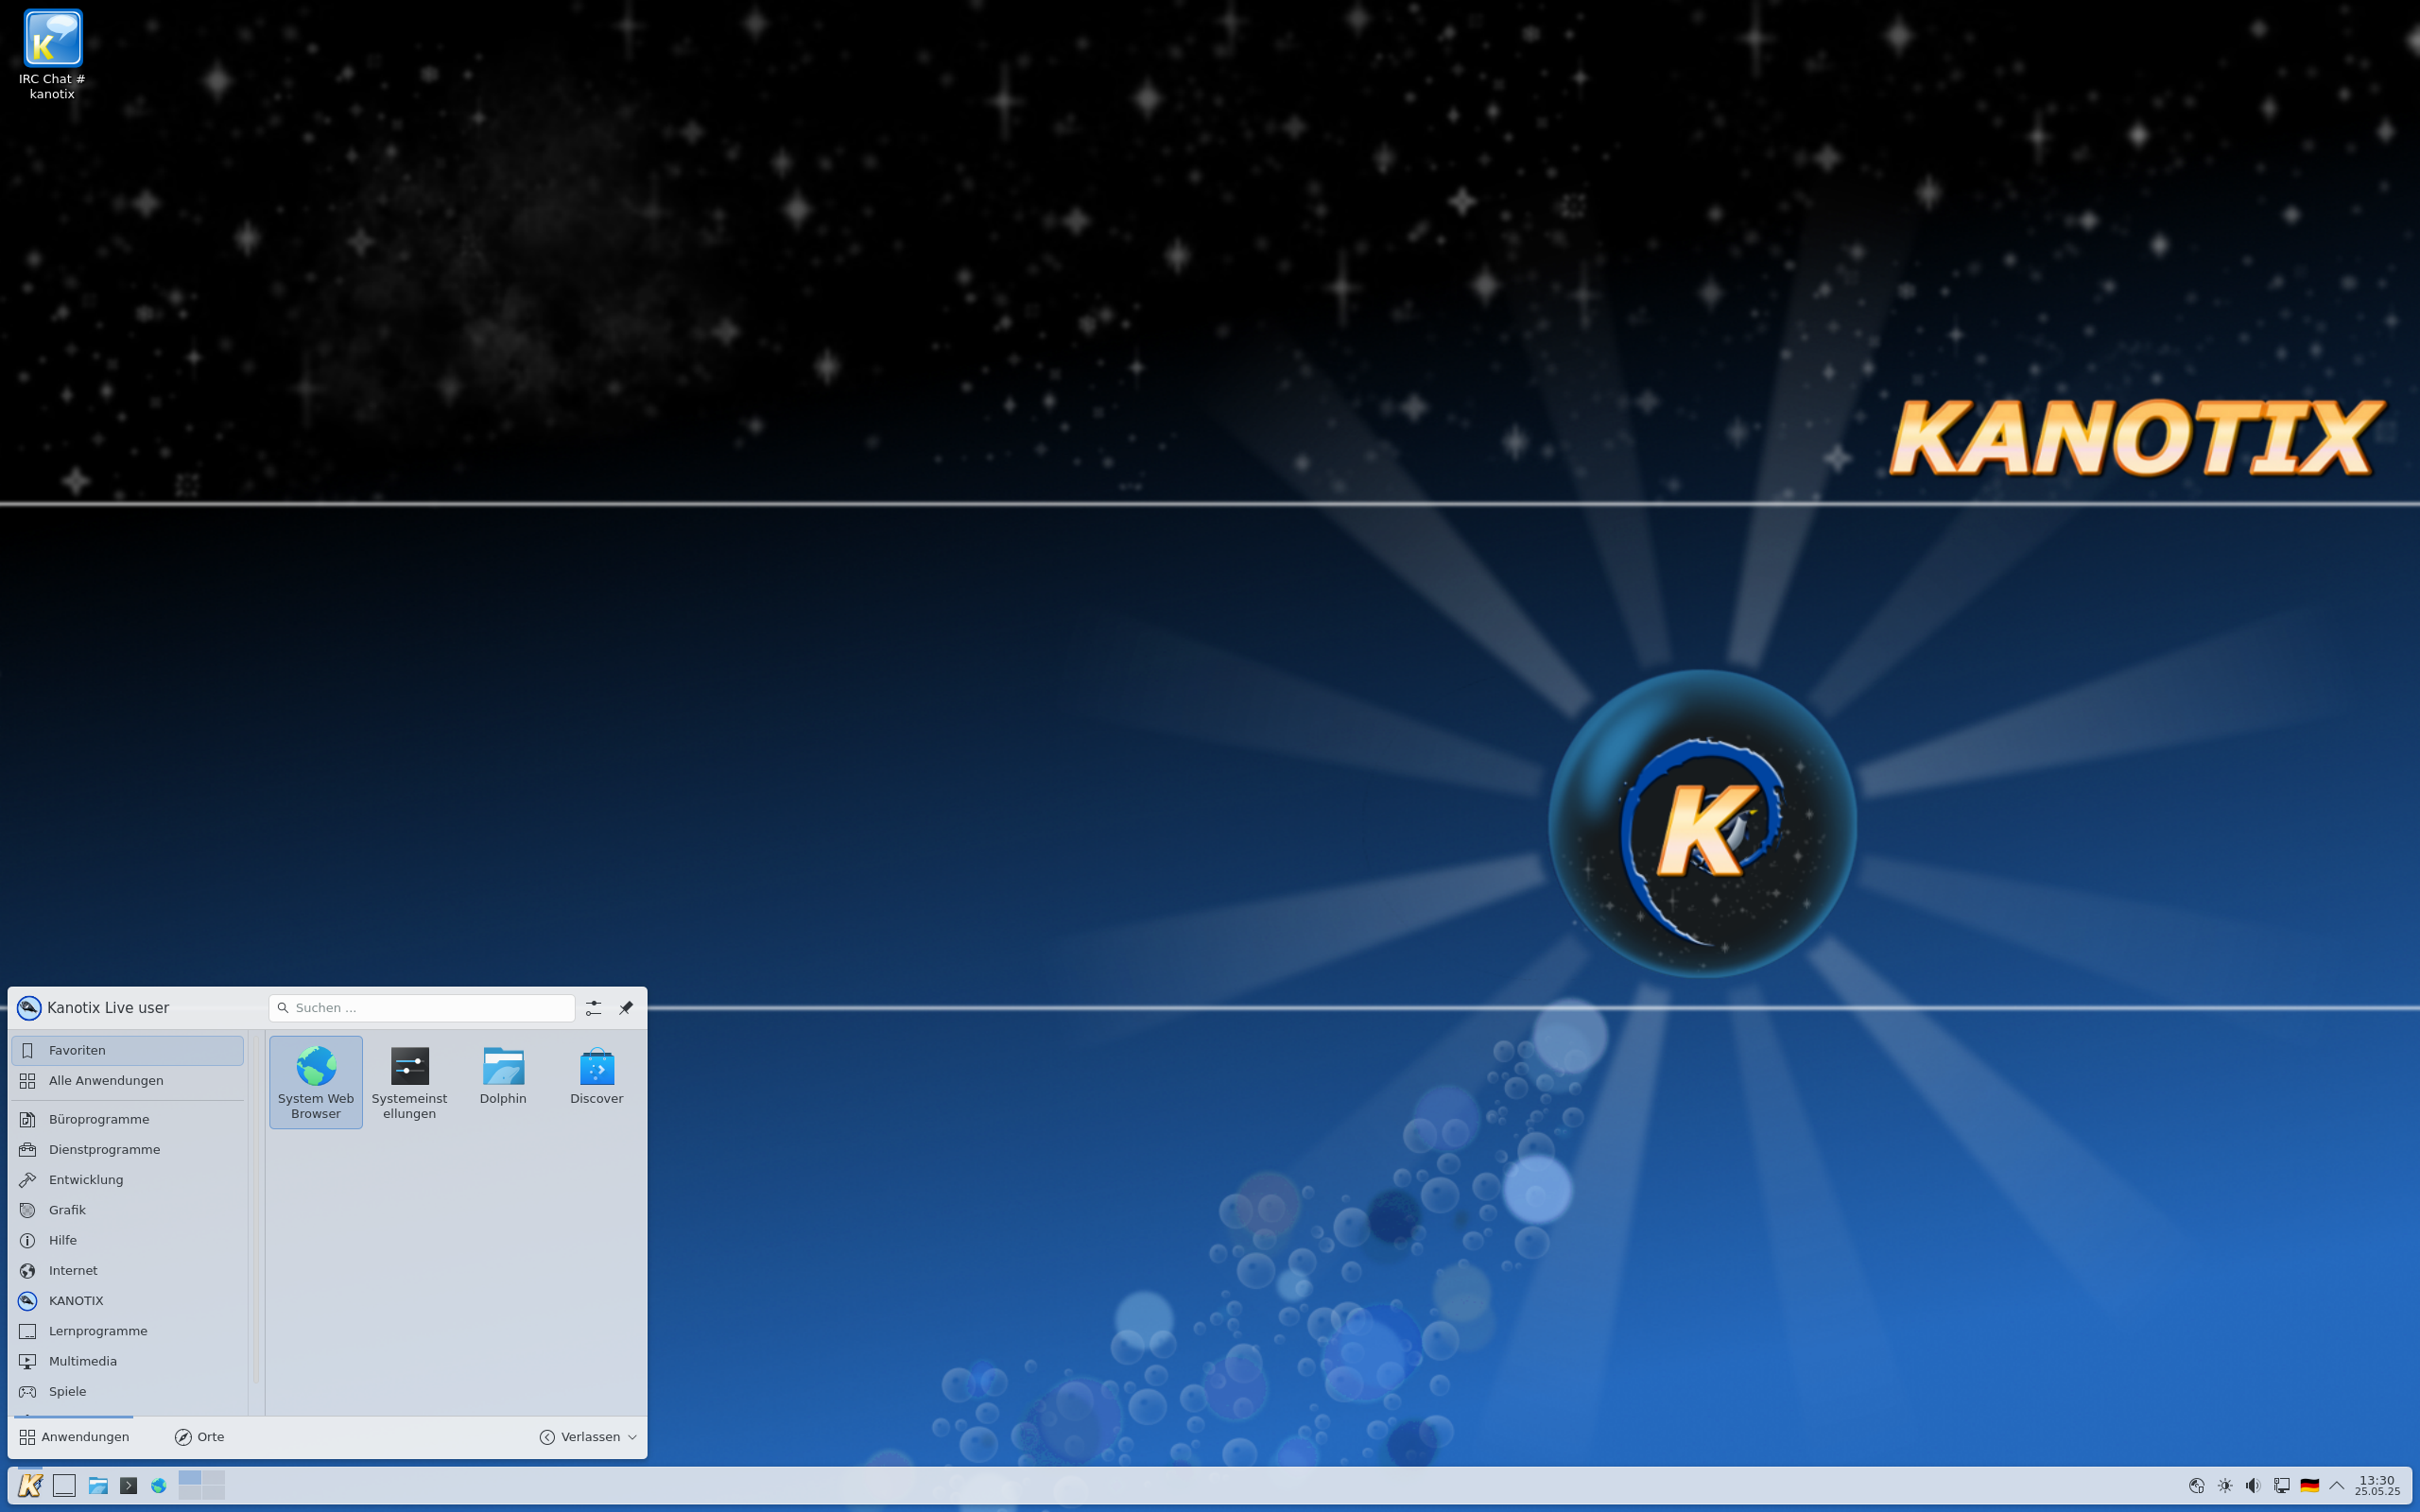This screenshot has width=2420, height=1512.
Task: Open the Lernprogramme category
Action: coord(127,1331)
